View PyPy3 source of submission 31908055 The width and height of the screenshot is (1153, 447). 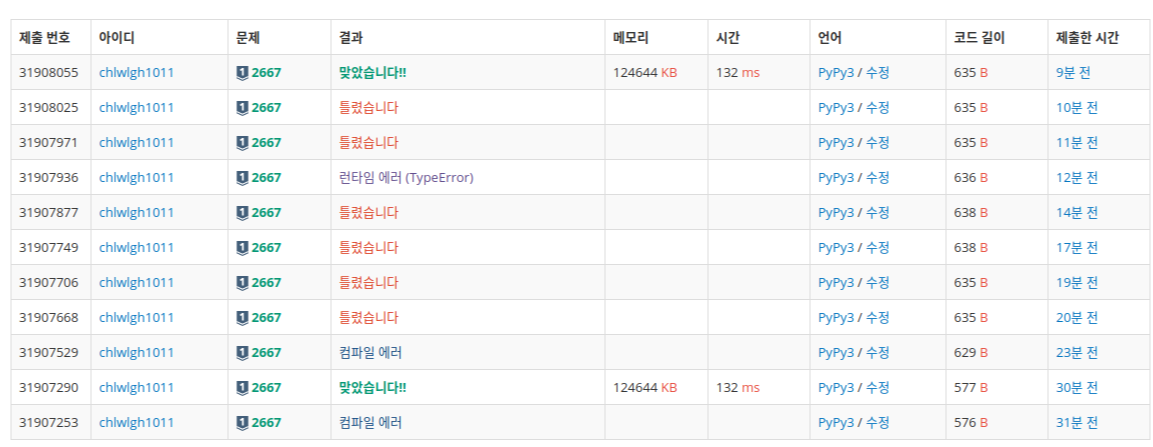[x=836, y=72]
